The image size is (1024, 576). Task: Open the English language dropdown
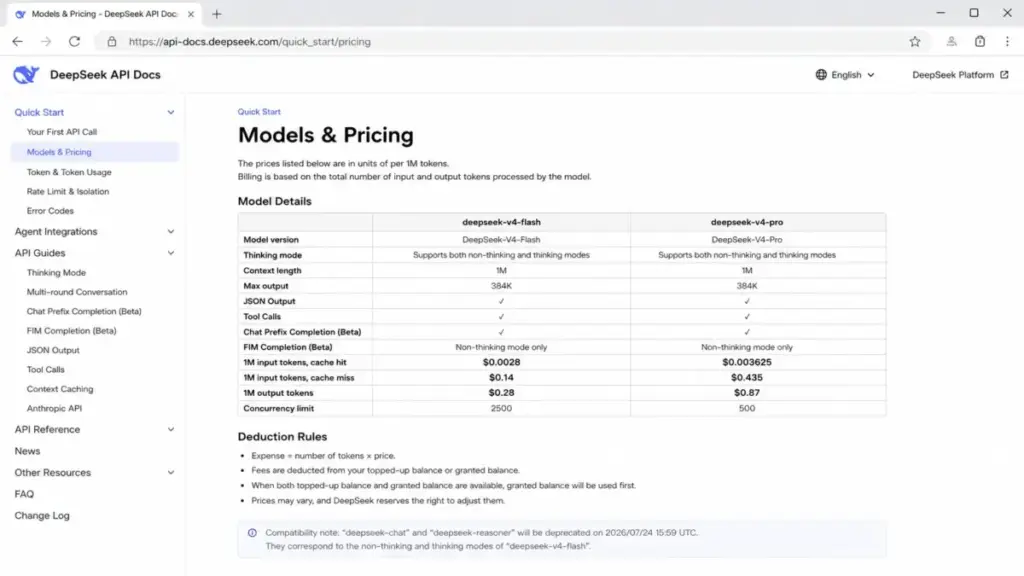coord(845,74)
